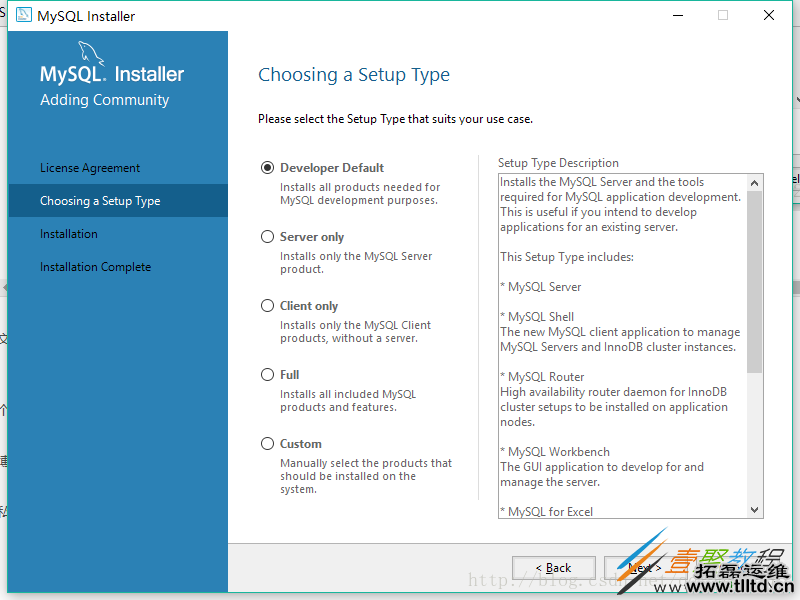
Task: Click License Agreement in the sidebar
Action: (90, 167)
